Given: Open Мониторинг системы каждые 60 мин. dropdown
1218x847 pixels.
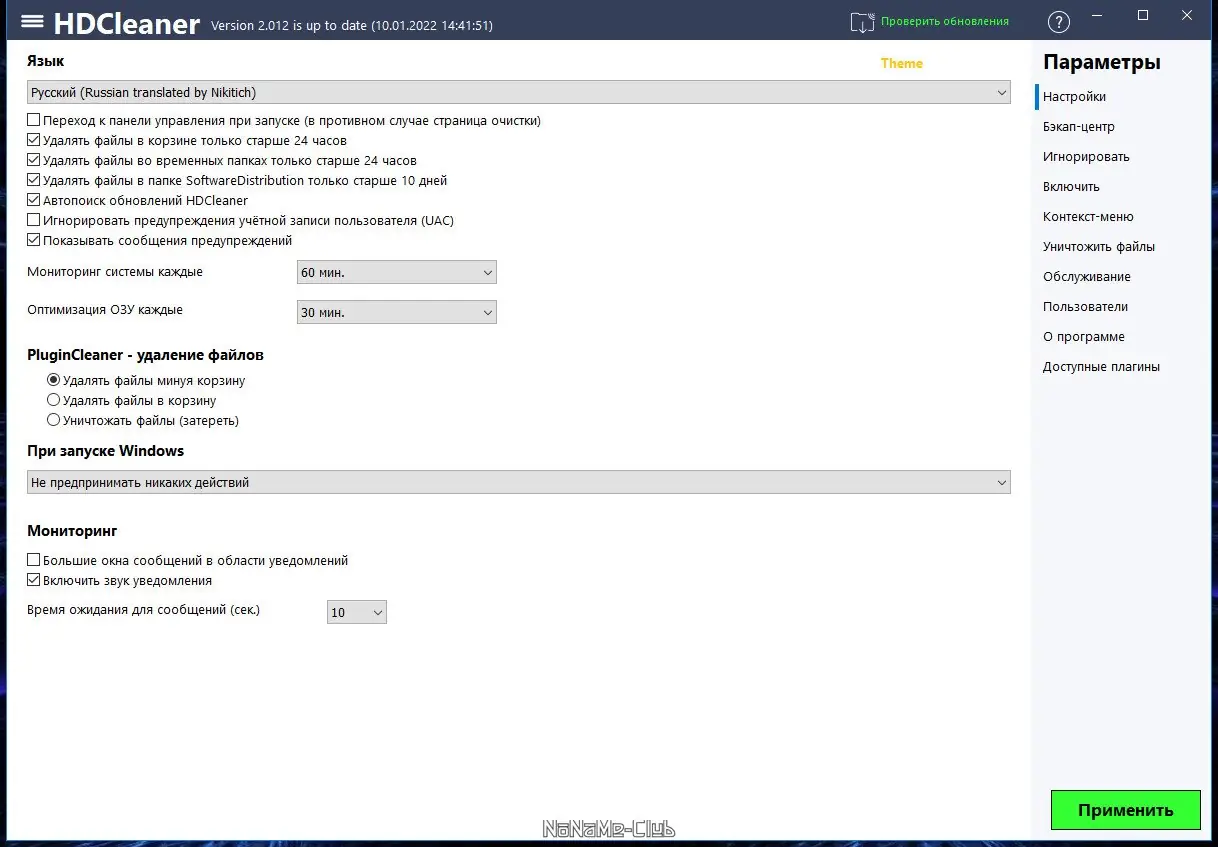Looking at the screenshot, I should coord(397,272).
